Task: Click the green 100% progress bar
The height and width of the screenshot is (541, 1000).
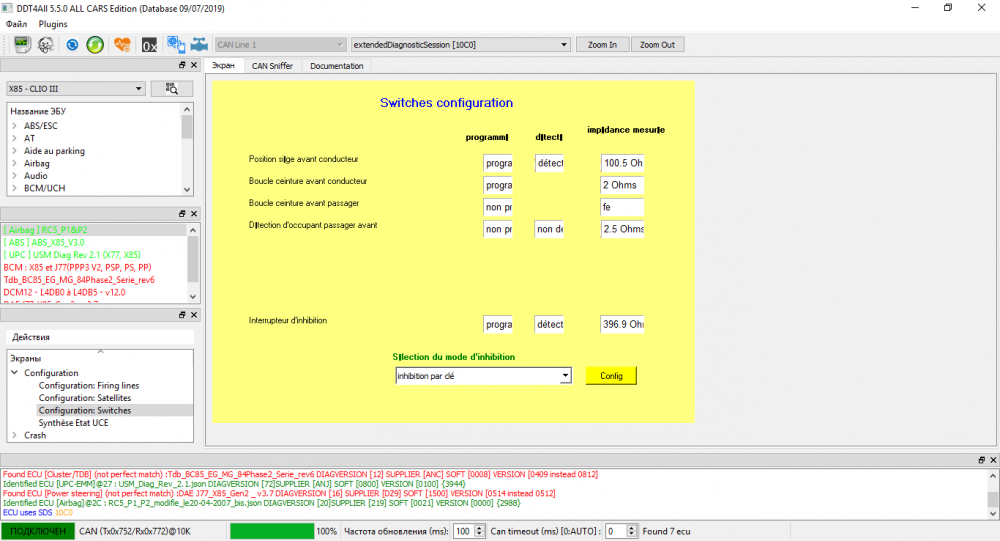Action: tap(272, 531)
